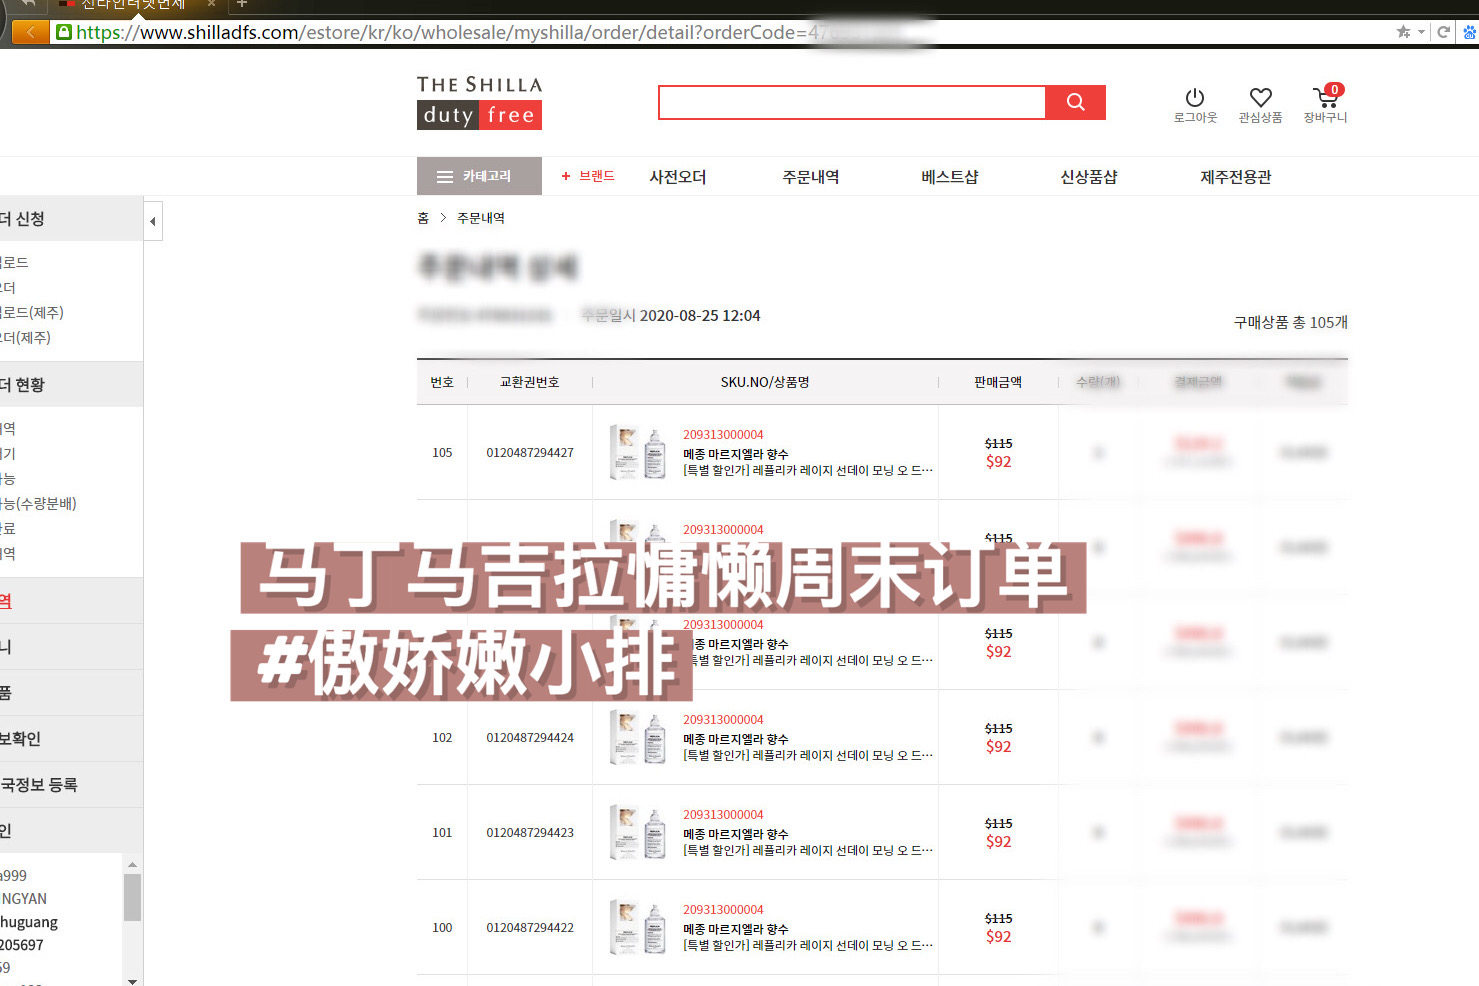Open SKU link 209313000004 in row 102
Screen dimensions: 1479x986
click(x=723, y=720)
